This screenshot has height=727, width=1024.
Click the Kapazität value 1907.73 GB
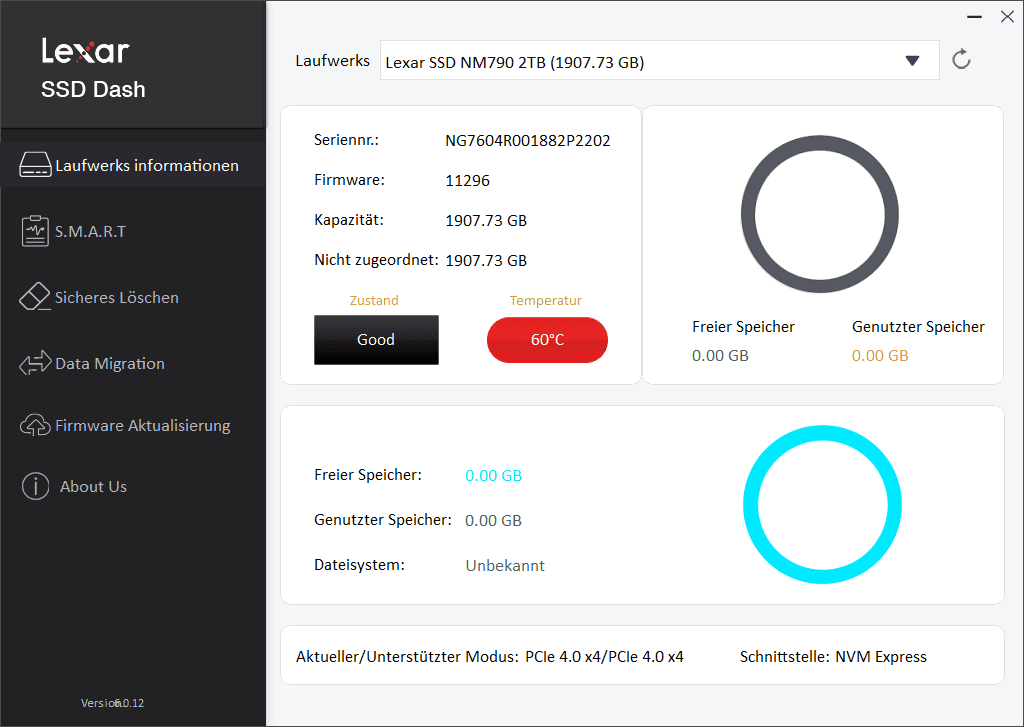click(486, 221)
